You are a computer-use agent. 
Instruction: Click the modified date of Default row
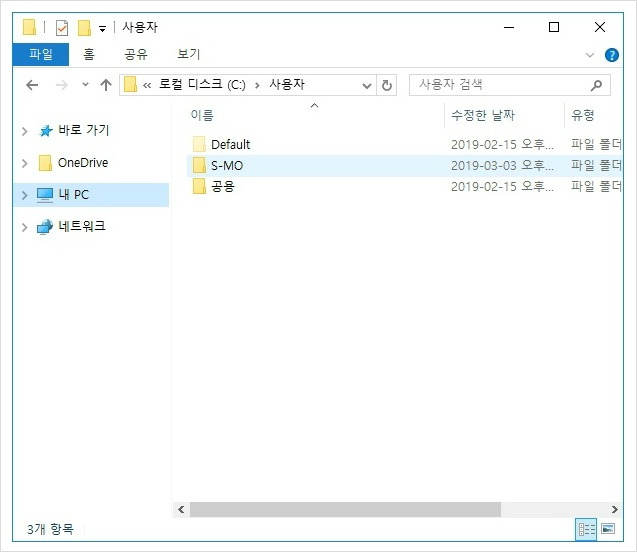pyautogui.click(x=502, y=145)
